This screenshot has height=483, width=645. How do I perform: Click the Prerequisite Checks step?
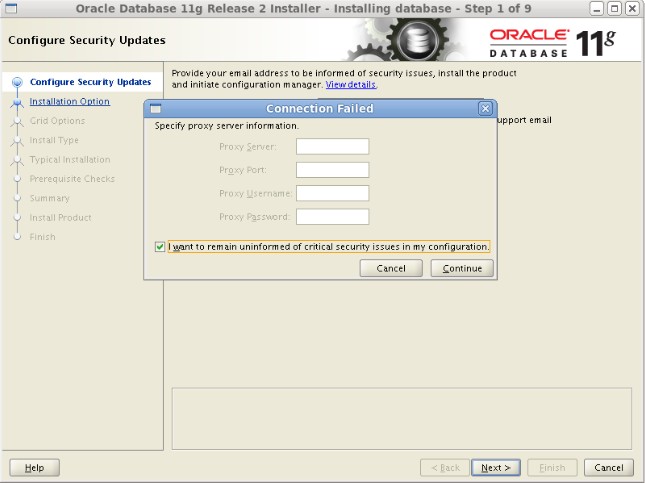tap(72, 179)
